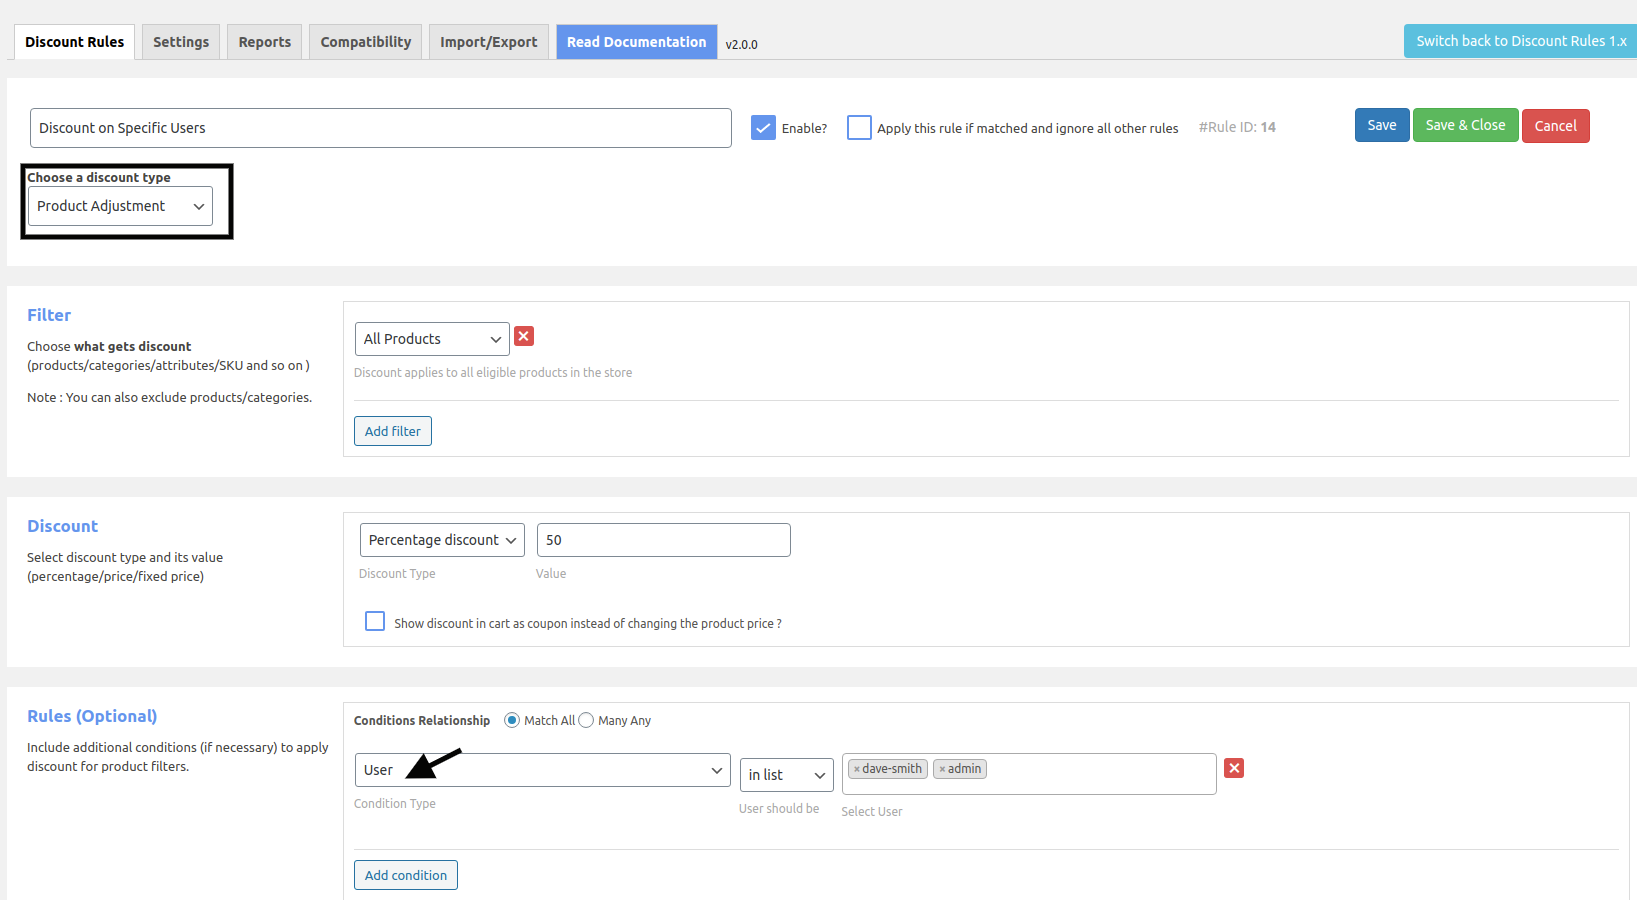Remove dave-smith from selected users

pos(856,769)
